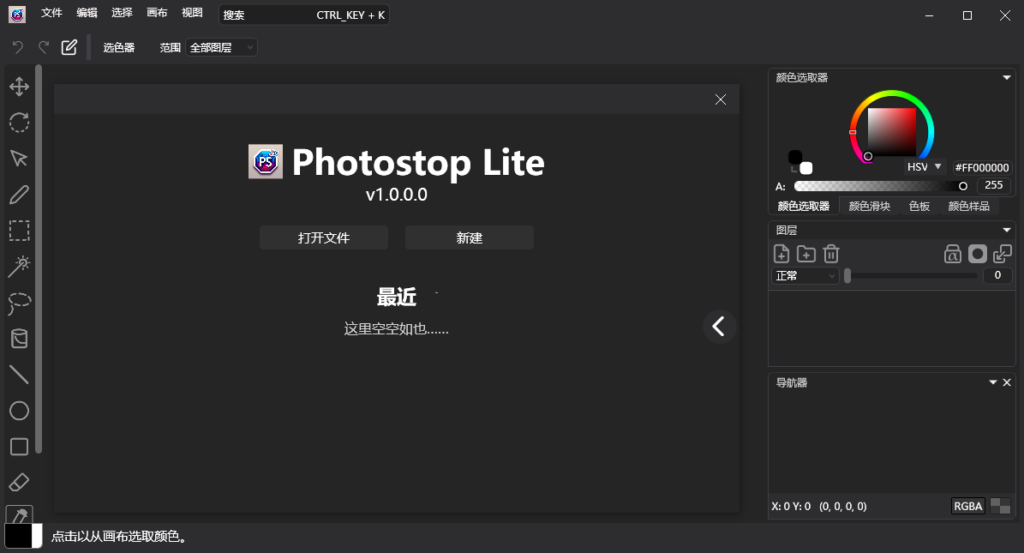Switch to the 颜色样品 tab

click(968, 206)
